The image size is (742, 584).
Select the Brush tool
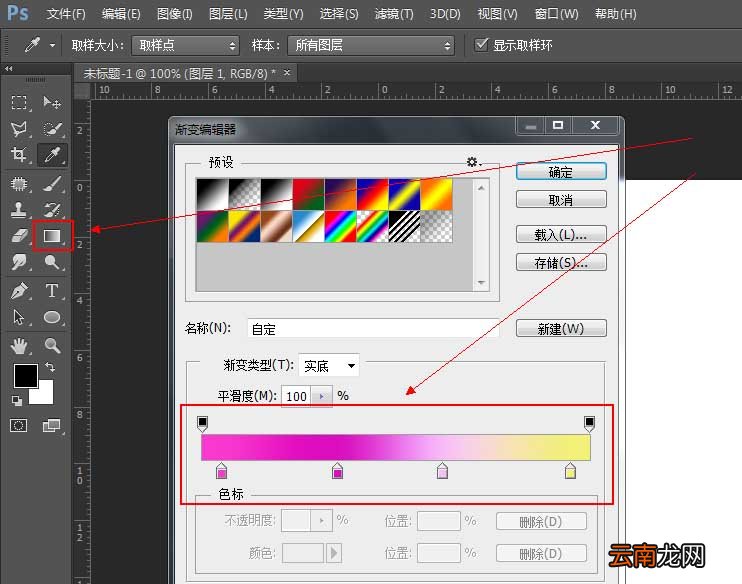[x=52, y=184]
